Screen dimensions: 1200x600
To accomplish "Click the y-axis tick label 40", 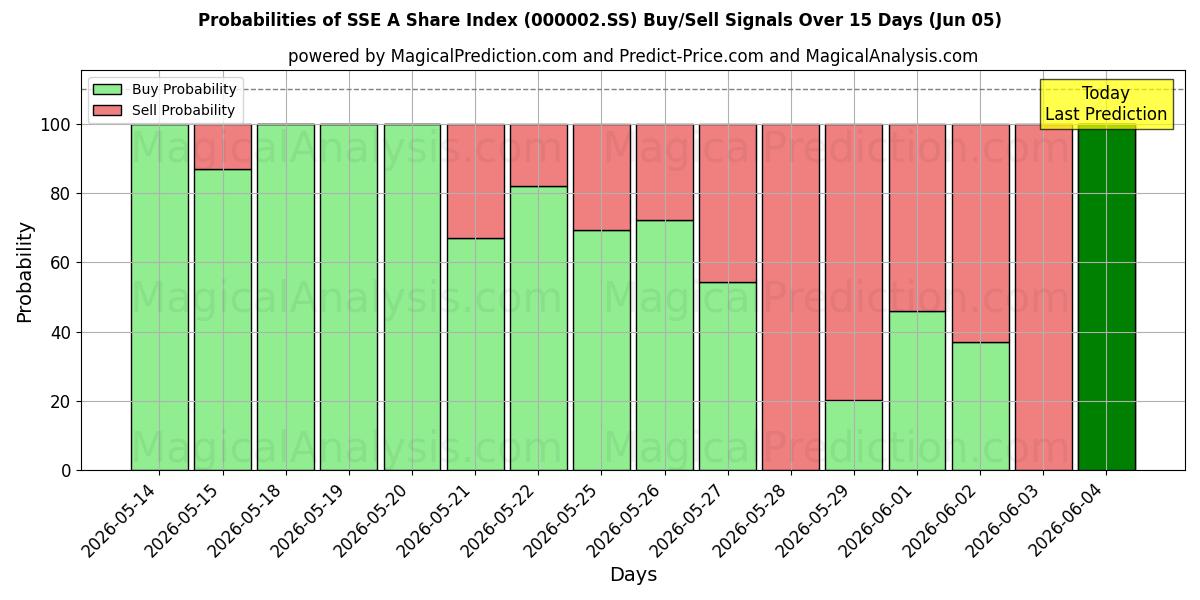I will point(61,332).
